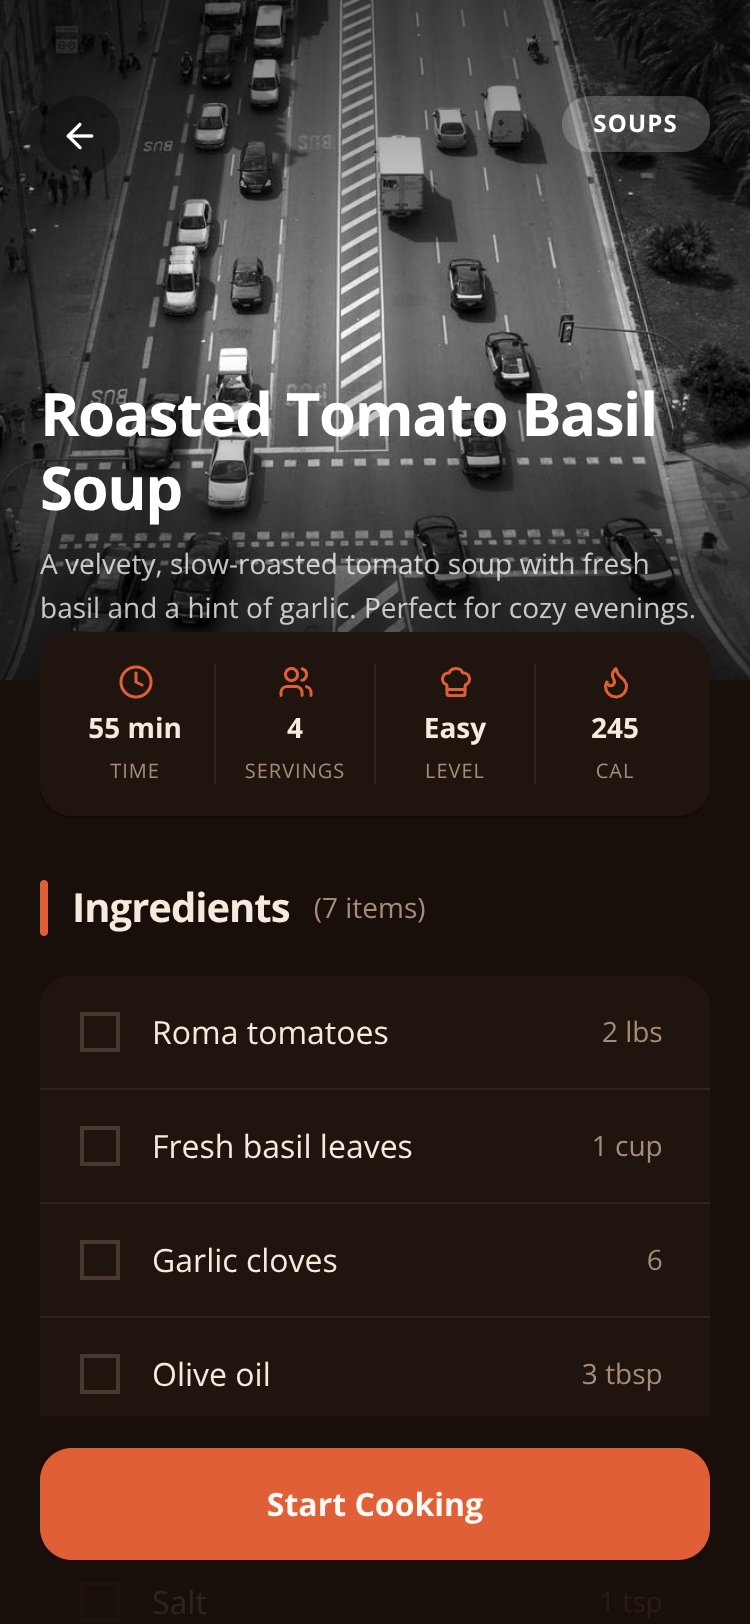Select the Garlic cloves ingredient row
Viewport: 750px width, 1624px height.
(375, 1260)
